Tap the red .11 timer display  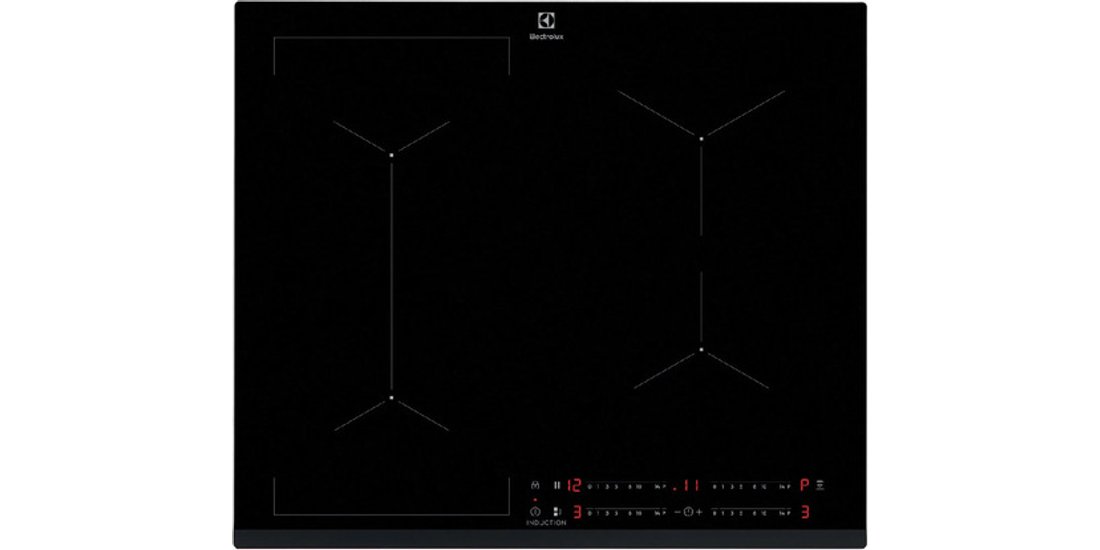click(686, 485)
